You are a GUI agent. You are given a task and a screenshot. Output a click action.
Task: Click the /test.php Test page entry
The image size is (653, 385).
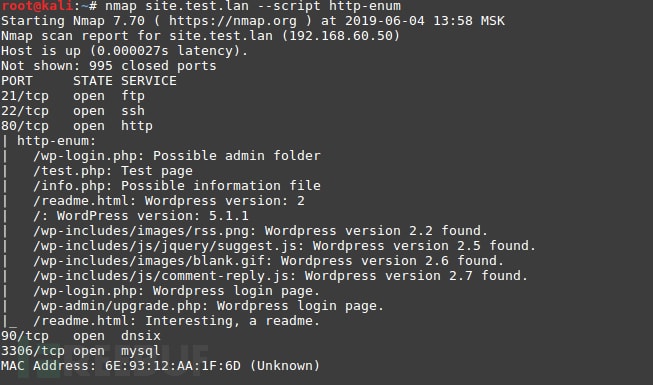[x=113, y=171]
